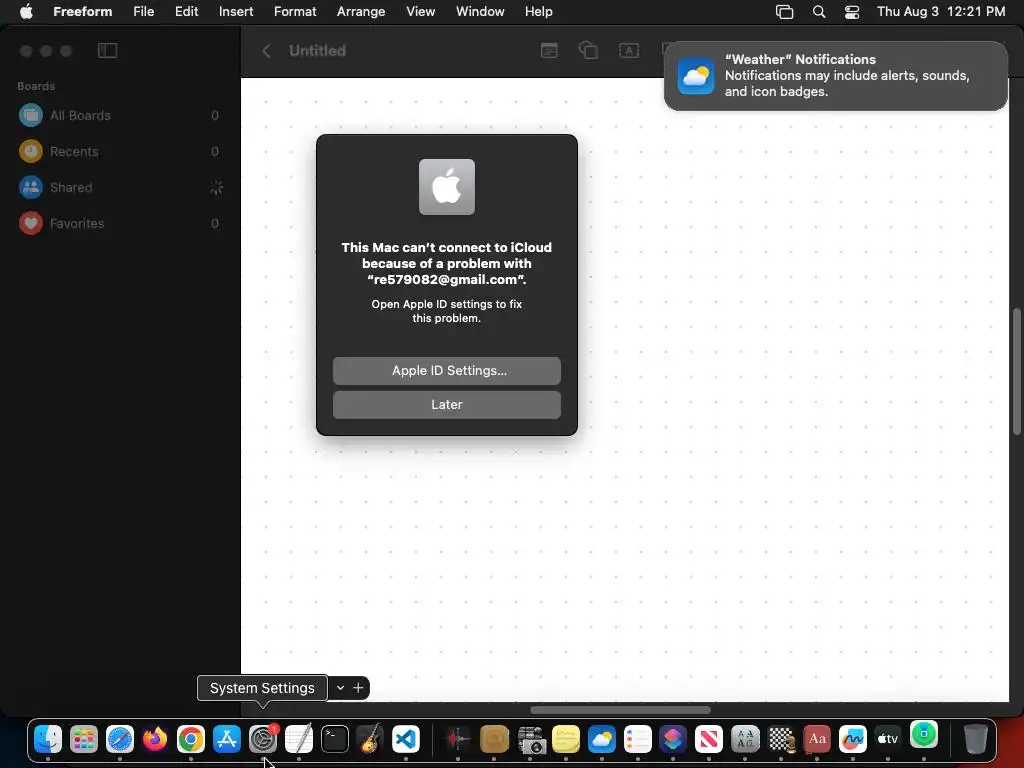Open the Insert menu

pos(236,11)
